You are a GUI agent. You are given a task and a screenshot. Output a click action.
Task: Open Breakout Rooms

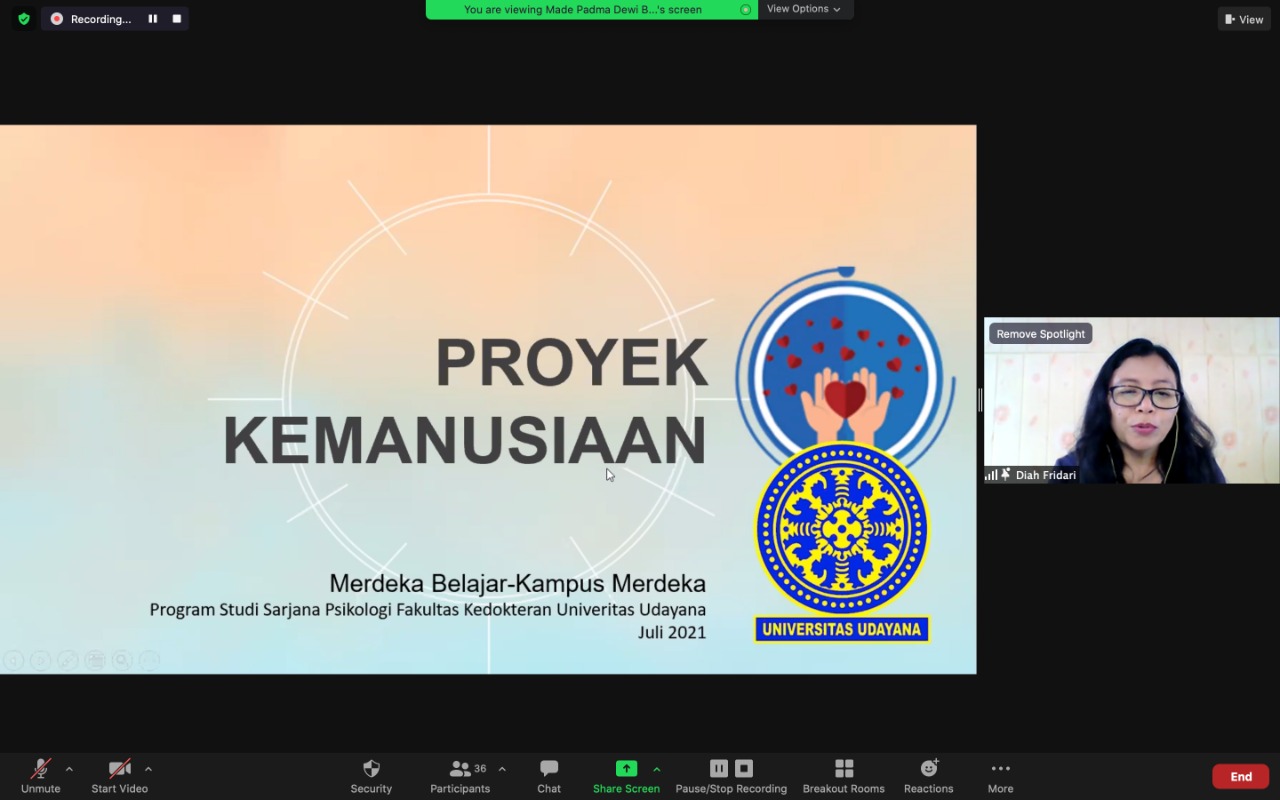tap(844, 776)
